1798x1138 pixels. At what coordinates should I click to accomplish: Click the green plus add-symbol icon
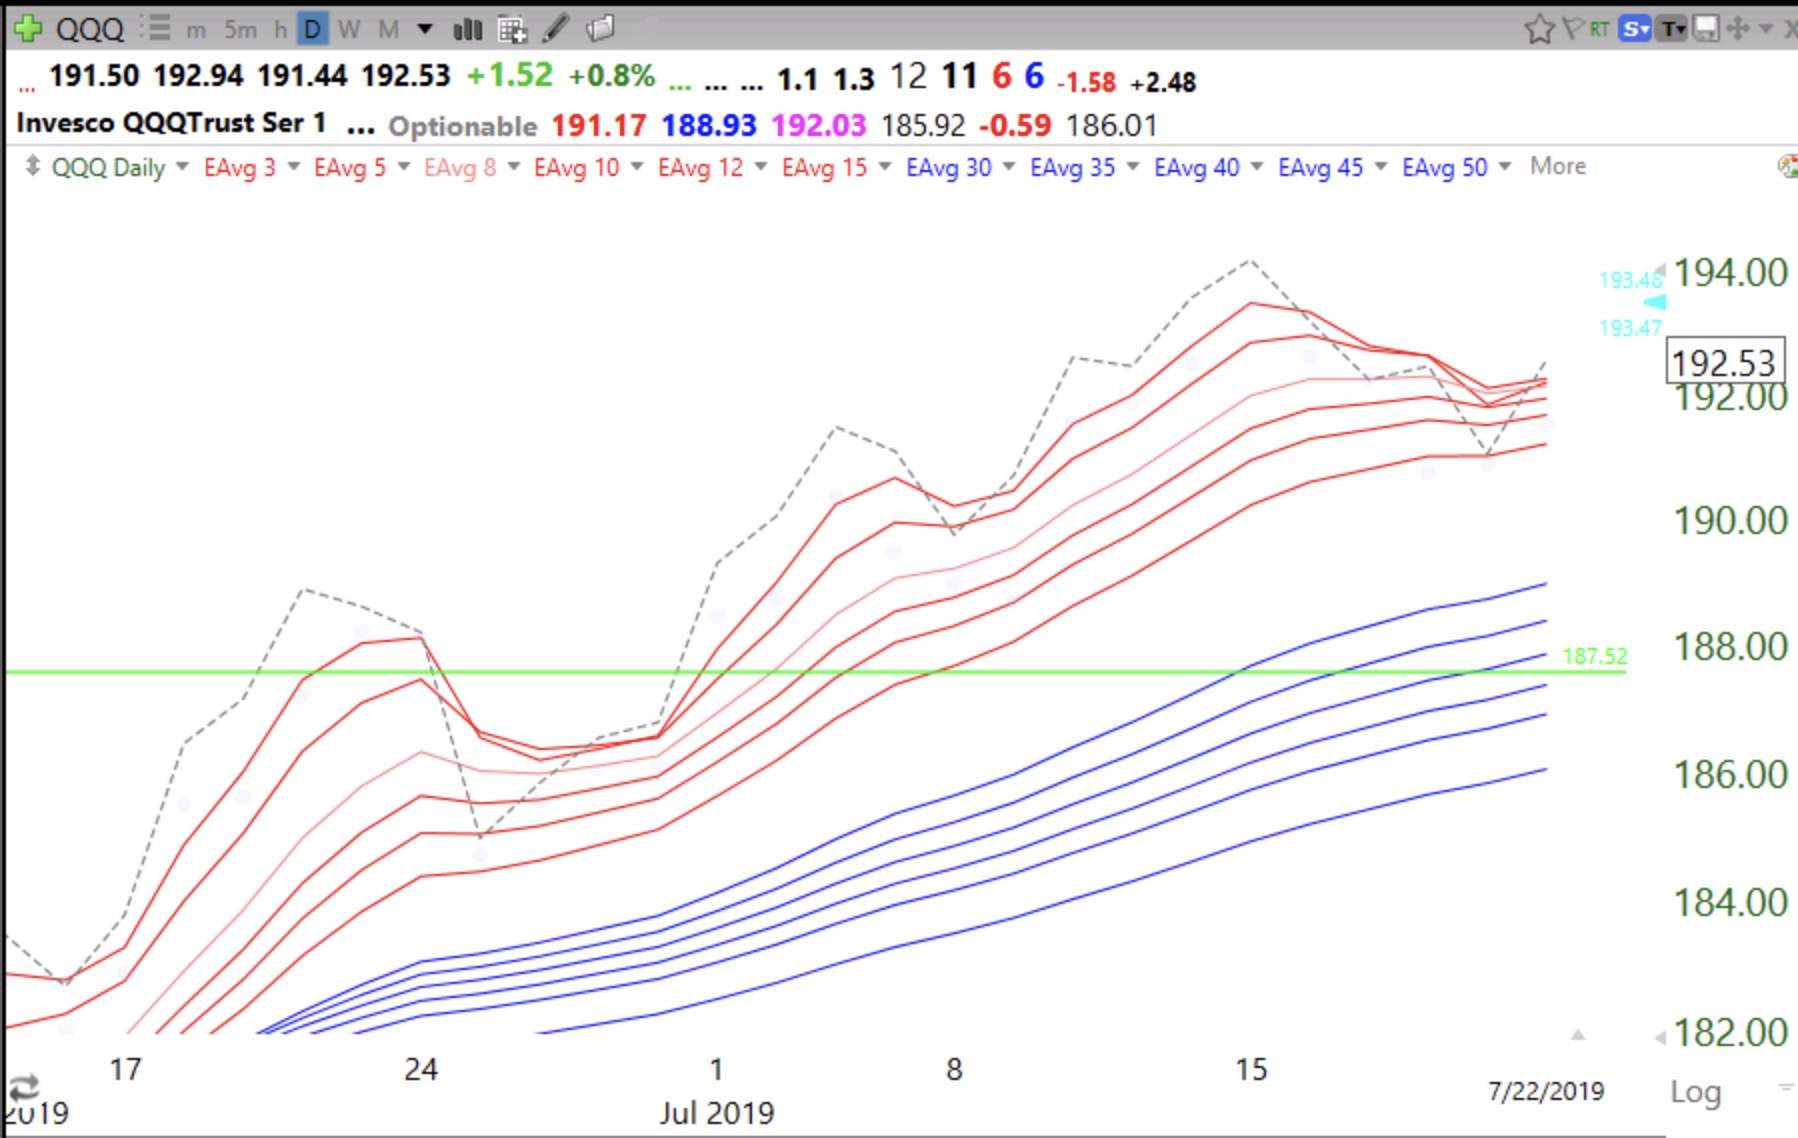[28, 28]
